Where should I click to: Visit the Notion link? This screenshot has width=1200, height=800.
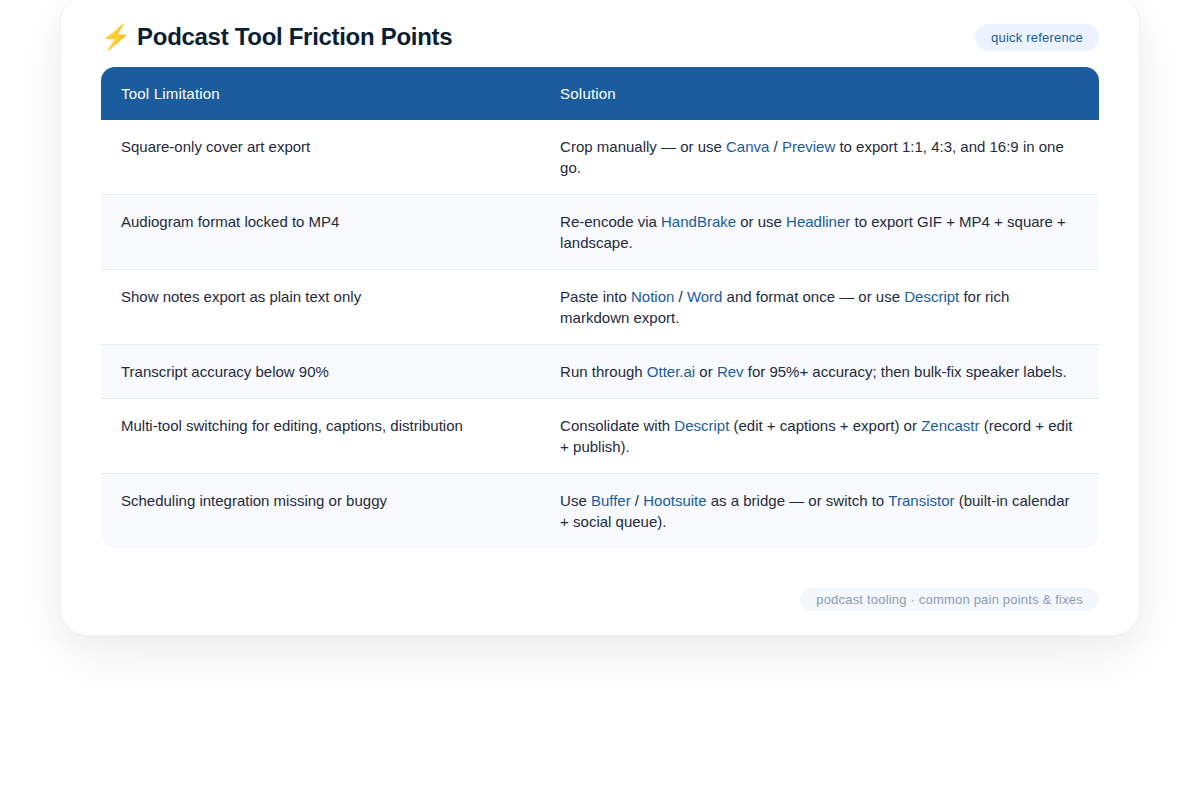pyautogui.click(x=653, y=297)
